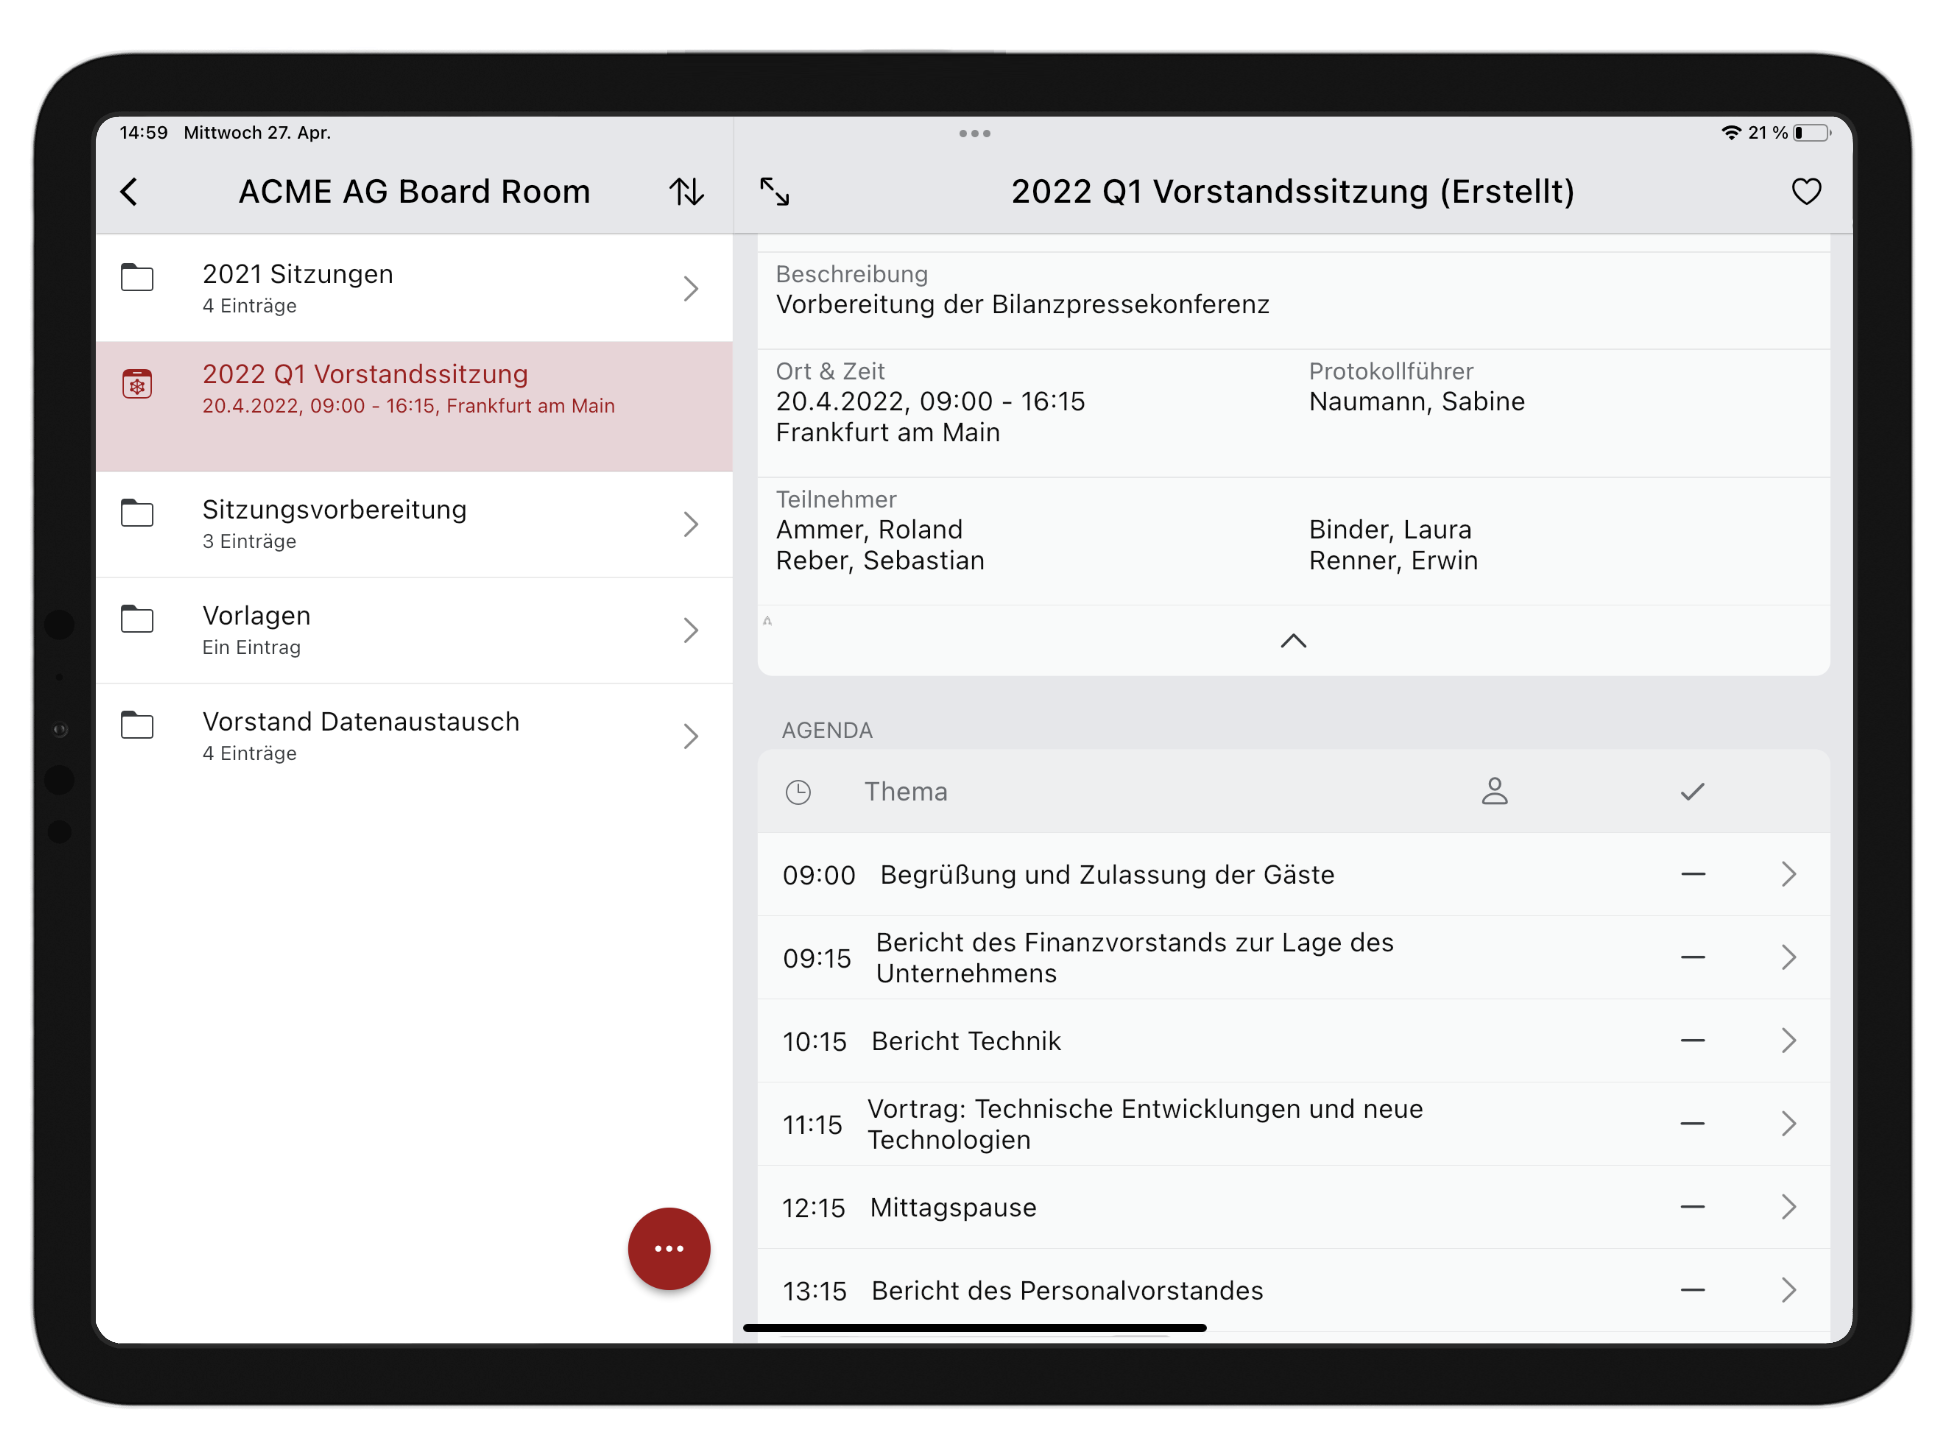Screen dimensions: 1954x1454
Task: Open the Vorlagen folder chevron
Action: click(x=690, y=630)
